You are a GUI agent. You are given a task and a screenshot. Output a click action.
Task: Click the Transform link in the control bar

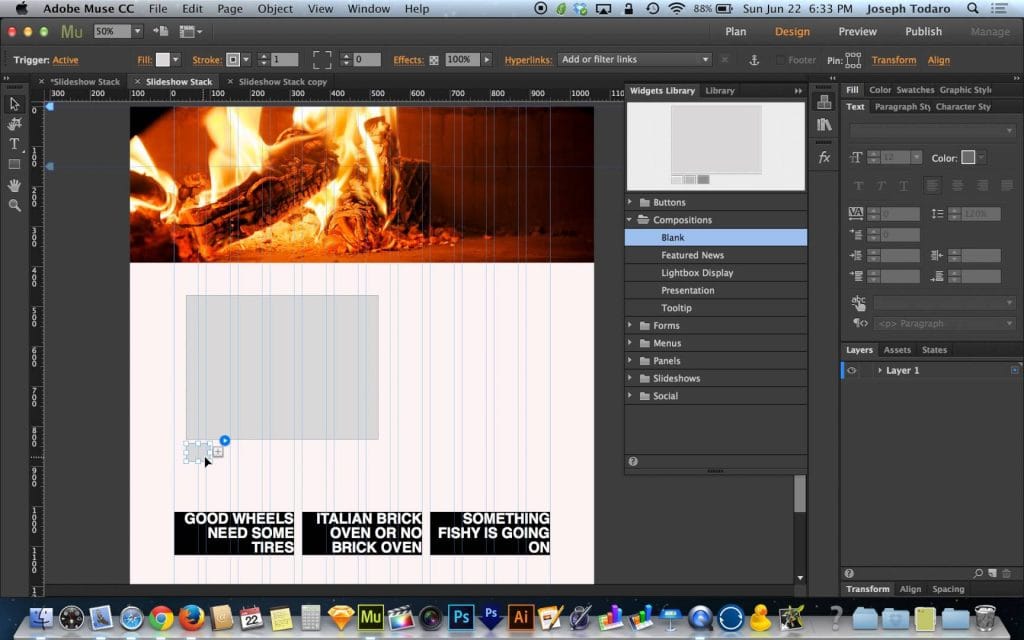coord(893,60)
